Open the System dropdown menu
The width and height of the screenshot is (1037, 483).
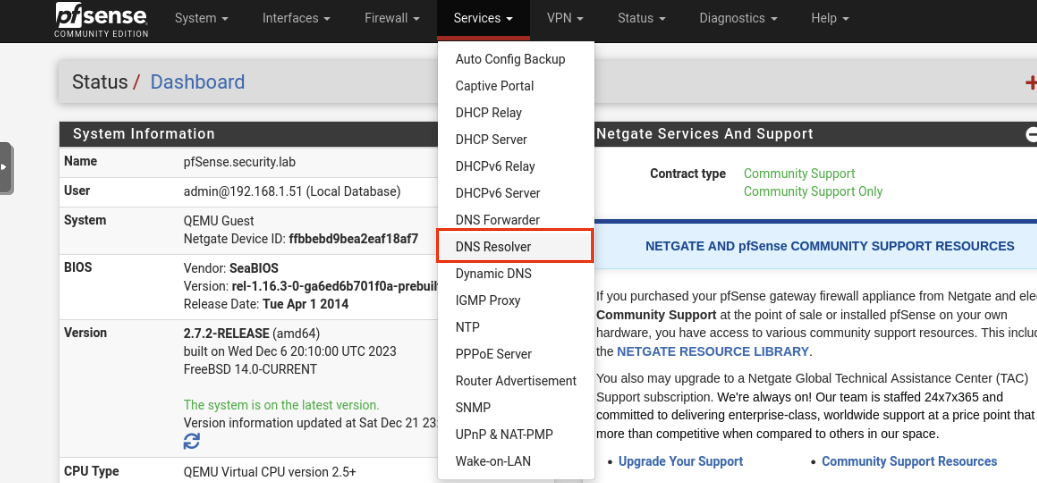201,19
